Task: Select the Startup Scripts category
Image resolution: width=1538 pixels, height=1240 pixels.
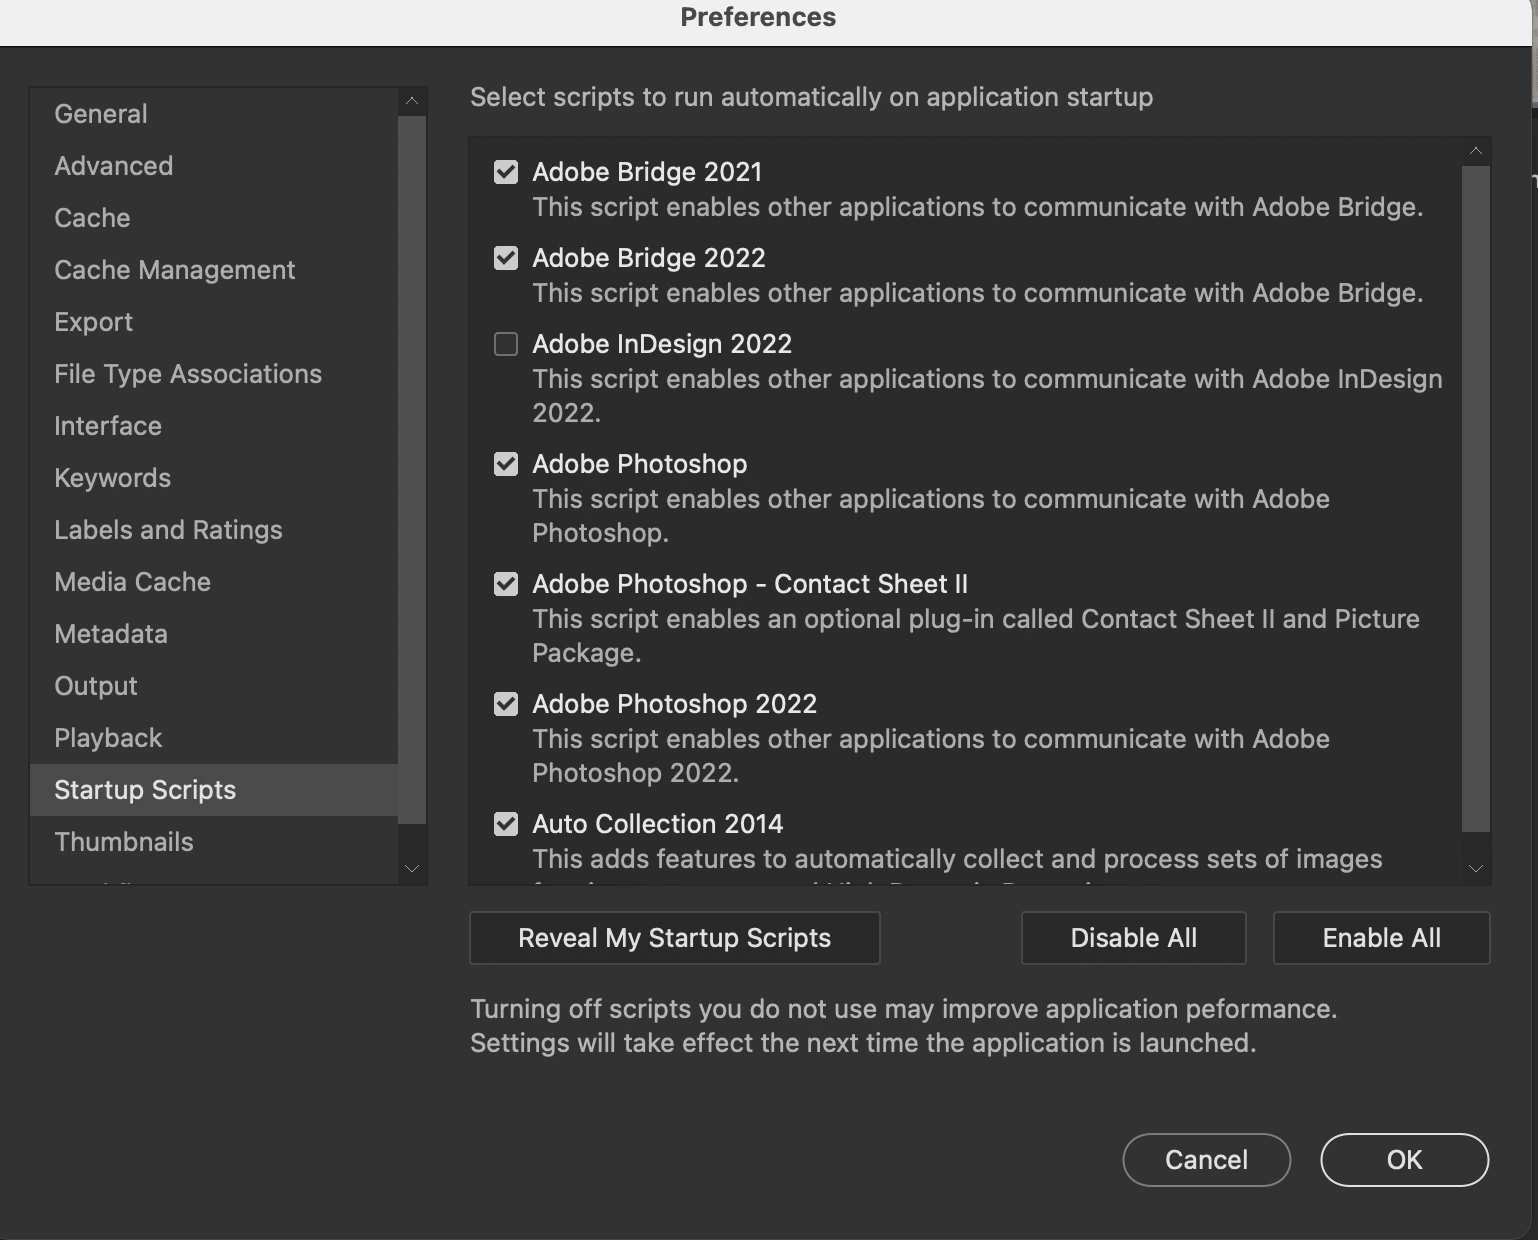Action: click(x=214, y=790)
